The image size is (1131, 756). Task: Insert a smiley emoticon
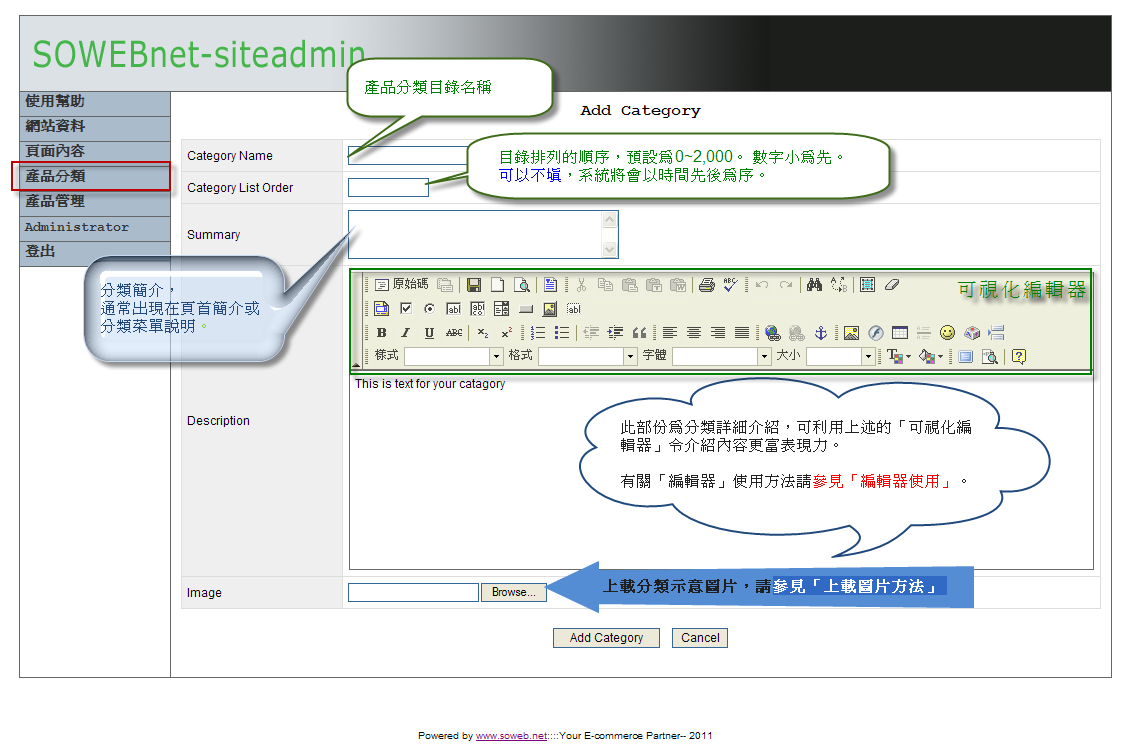946,333
